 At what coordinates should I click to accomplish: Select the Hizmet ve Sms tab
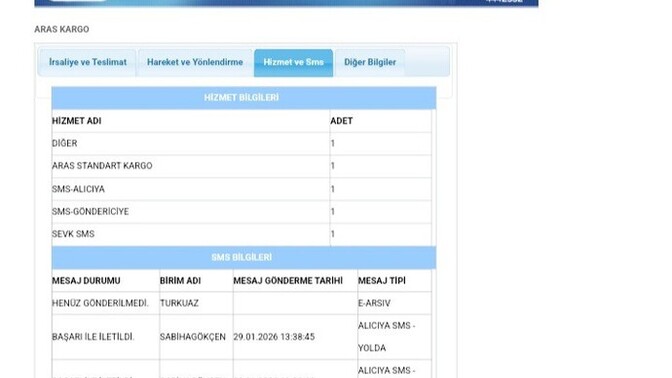click(293, 63)
